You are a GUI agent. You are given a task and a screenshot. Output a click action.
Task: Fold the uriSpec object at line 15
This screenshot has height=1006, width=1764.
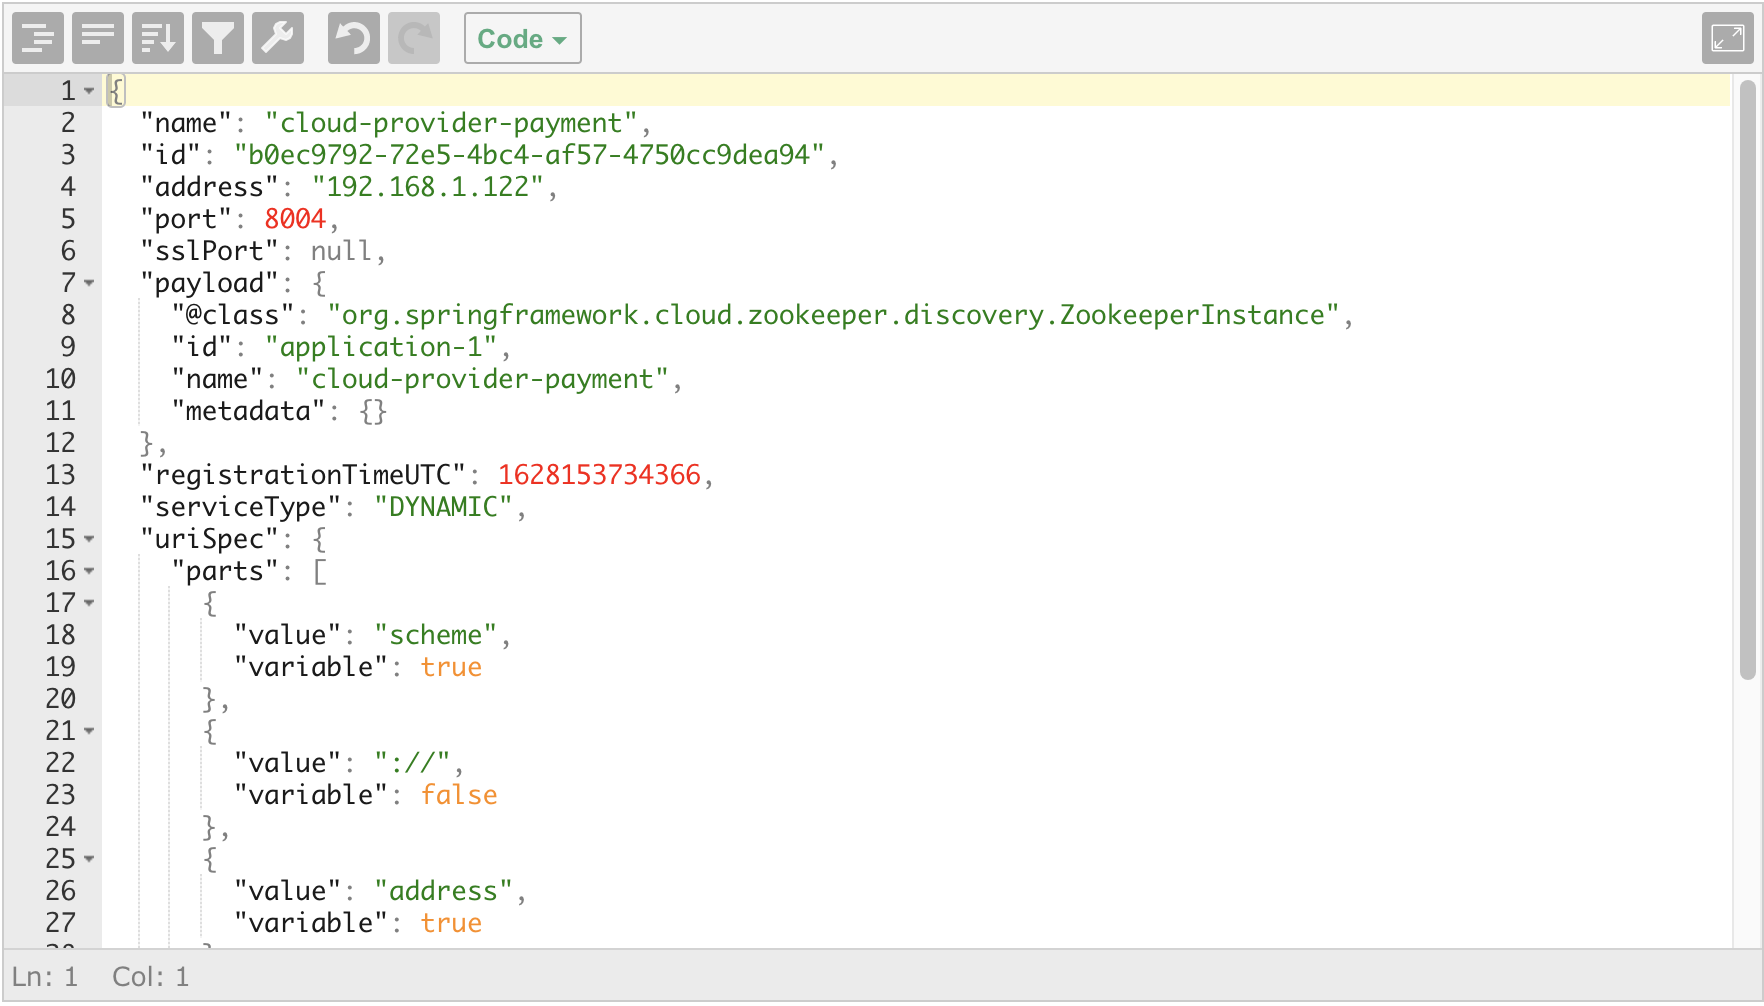point(89,539)
